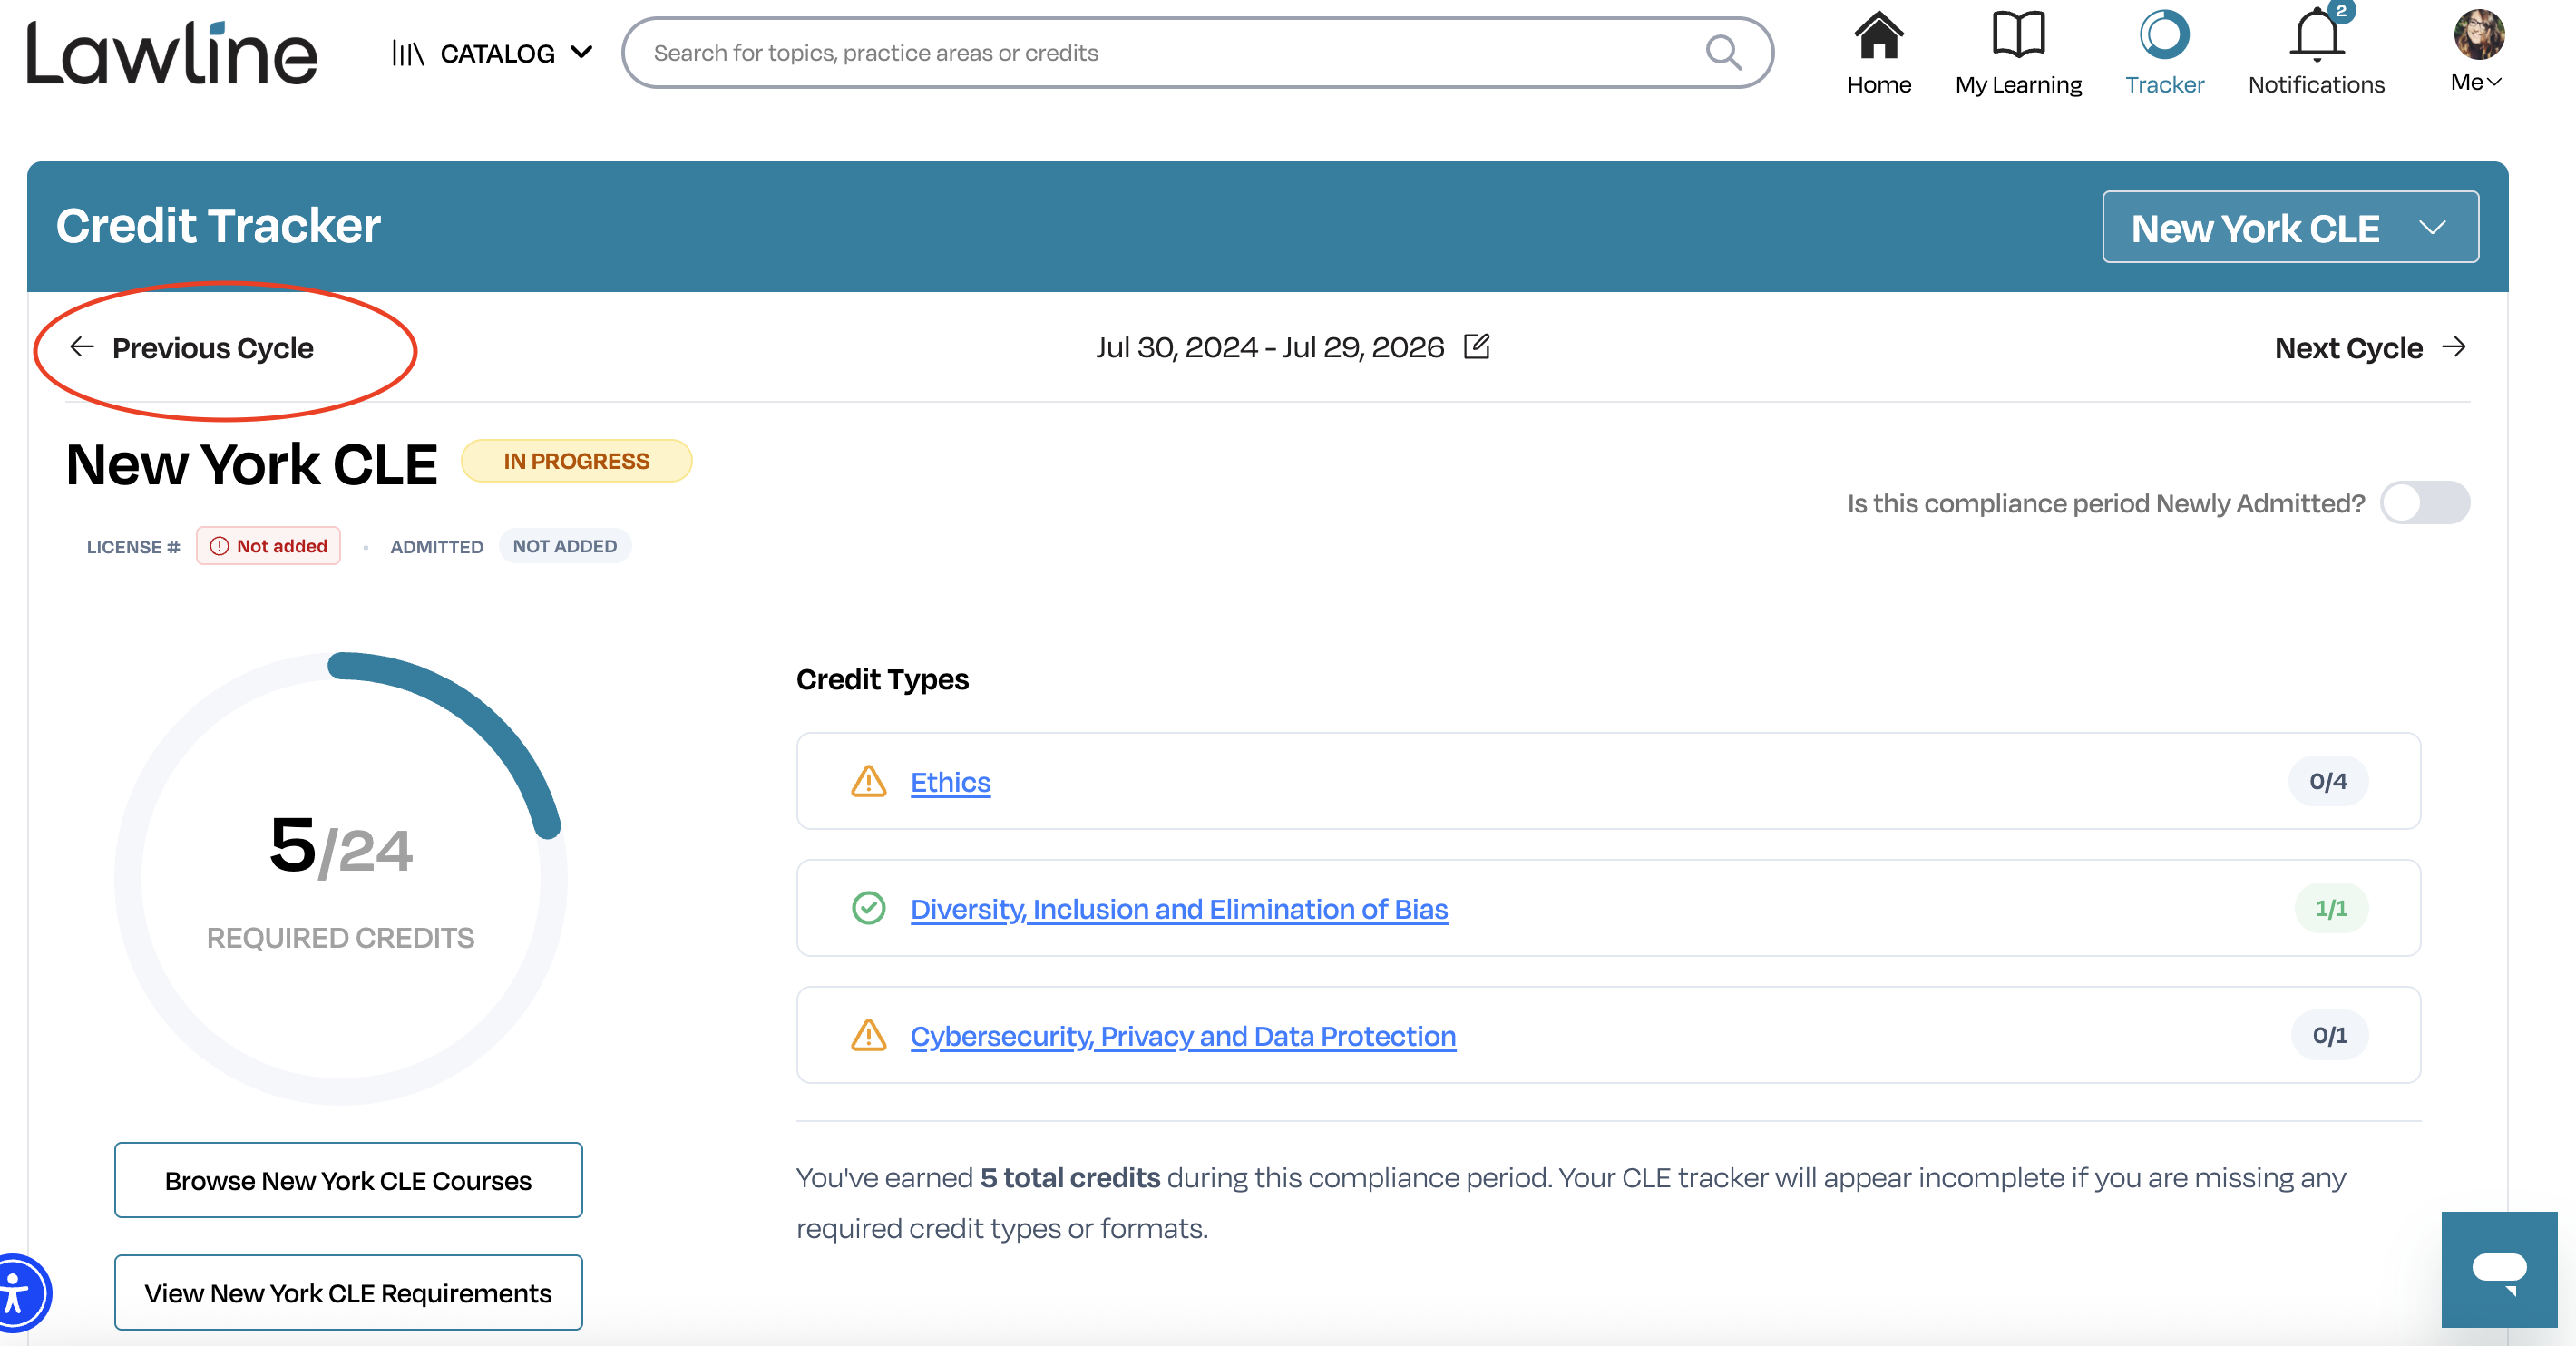
Task: Click the Diversity 1/1 credit count
Action: click(2331, 908)
